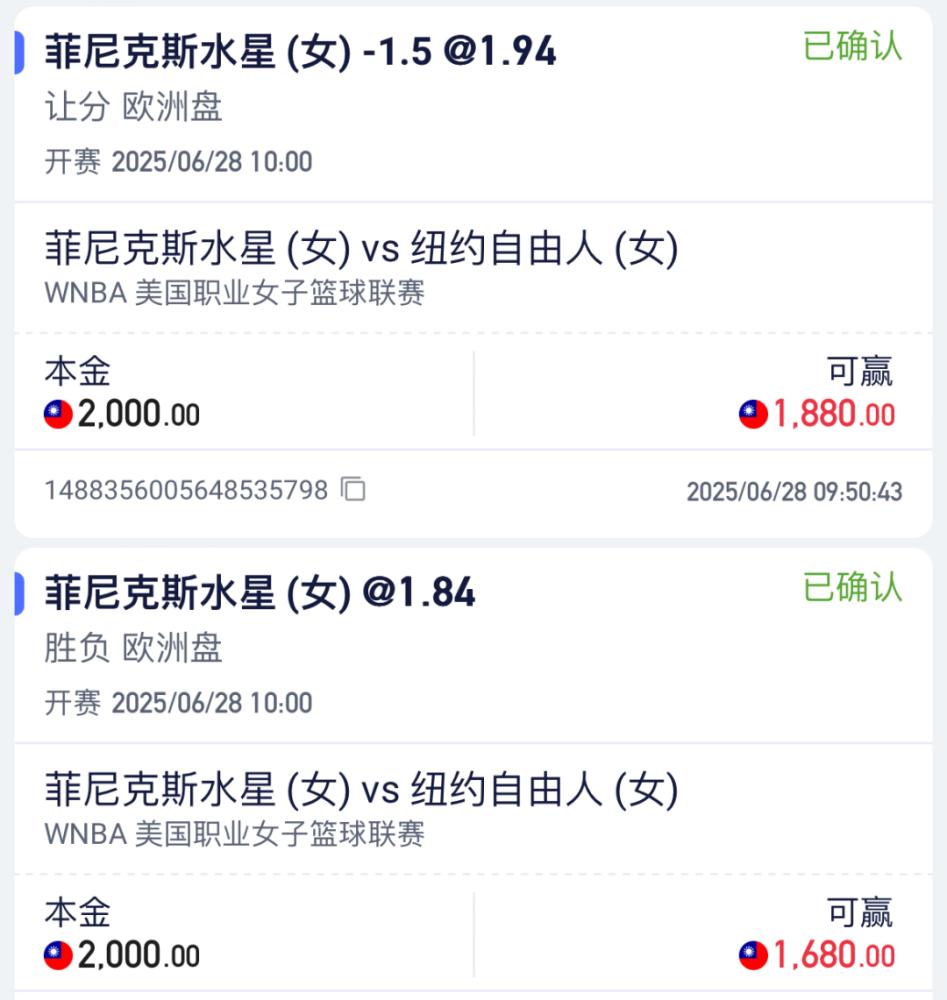Viewport: 947px width, 1000px height.
Task: Tap the 可赢 amount 1,880.00
Action: click(834, 414)
